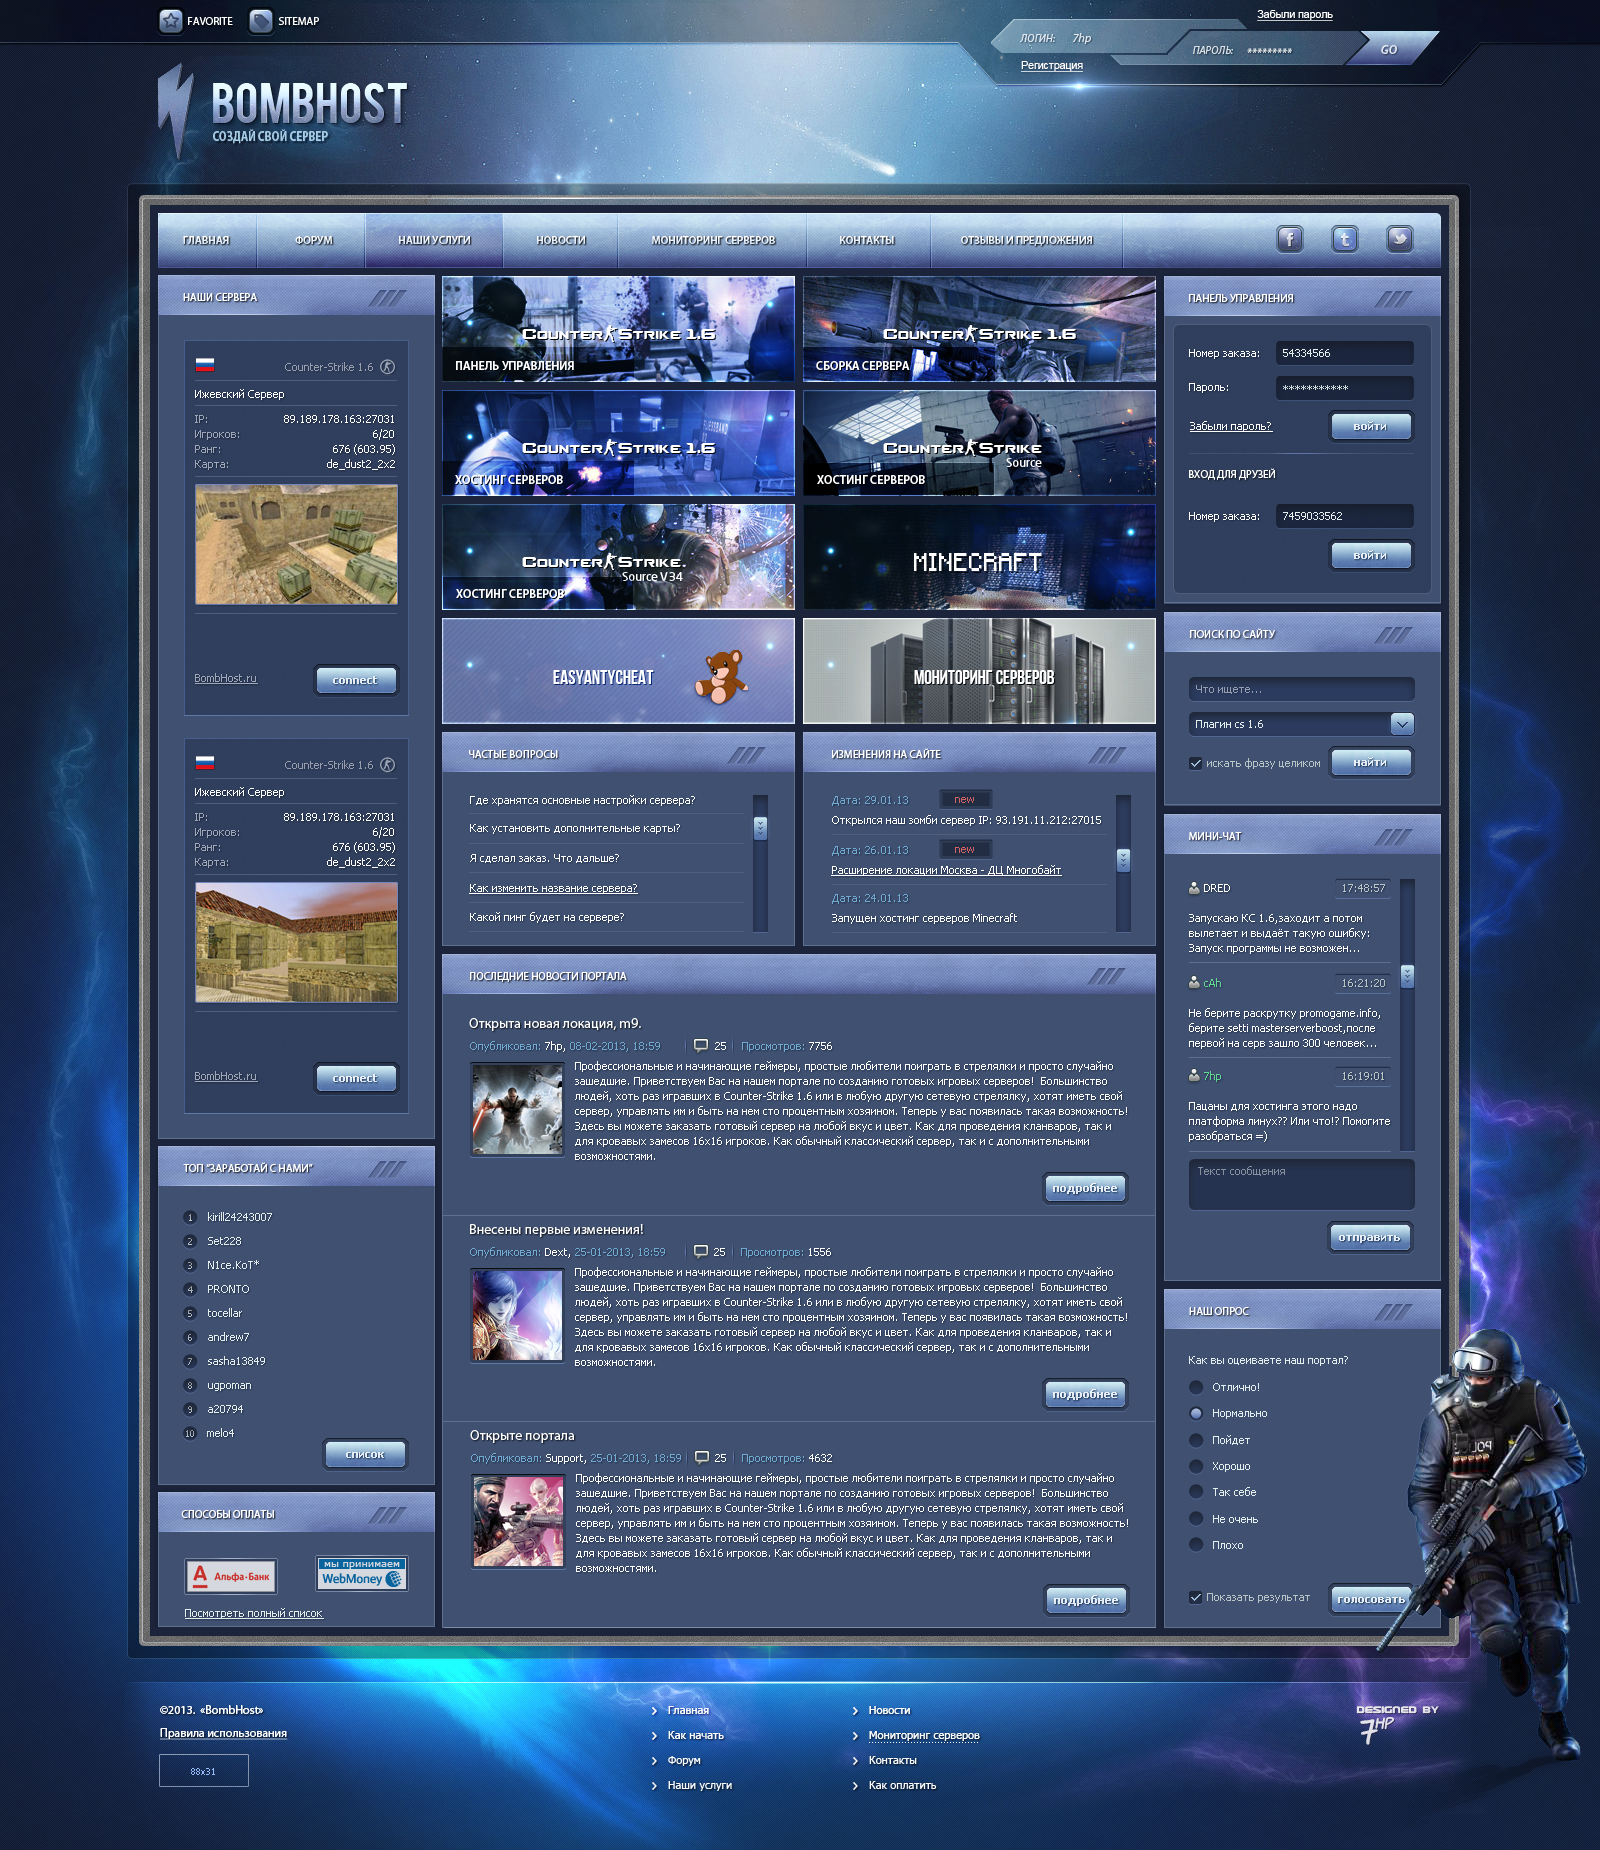
Task: Open 'Как изменить название сервера?' question
Action: pos(553,888)
